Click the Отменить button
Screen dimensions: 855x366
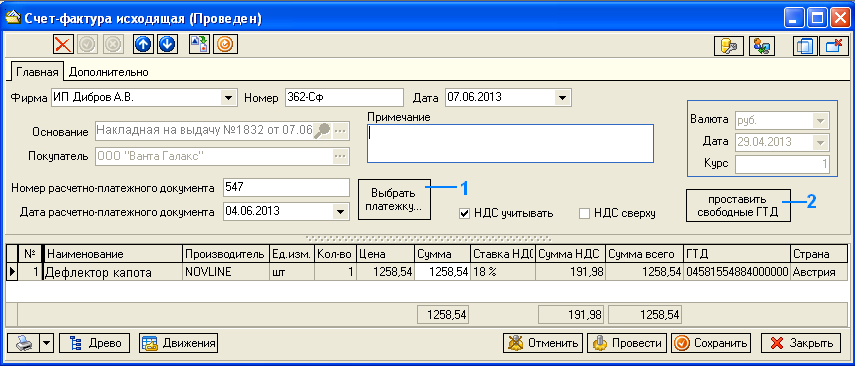click(543, 343)
